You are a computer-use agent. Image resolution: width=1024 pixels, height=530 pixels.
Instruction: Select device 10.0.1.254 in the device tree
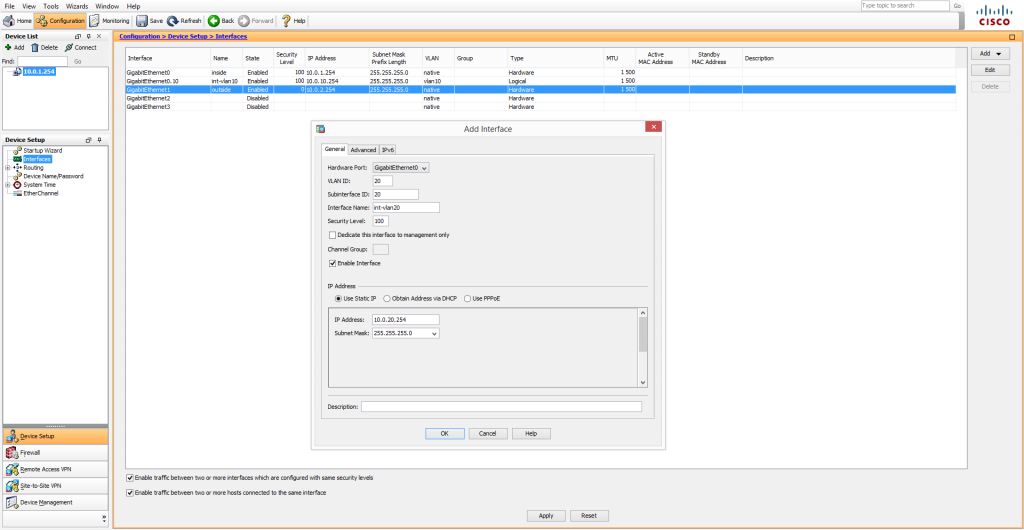39,72
